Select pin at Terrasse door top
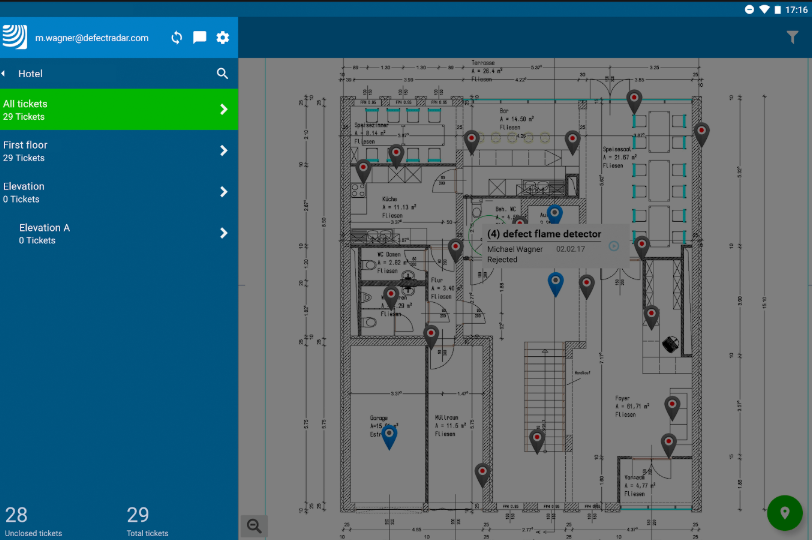This screenshot has width=812, height=540. coord(634,101)
